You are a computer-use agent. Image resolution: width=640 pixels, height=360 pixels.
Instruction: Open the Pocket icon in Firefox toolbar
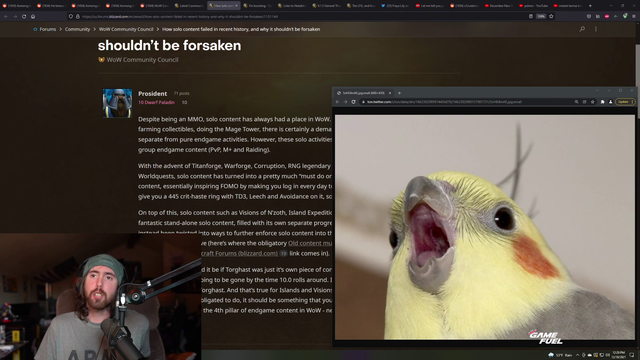[x=589, y=16]
